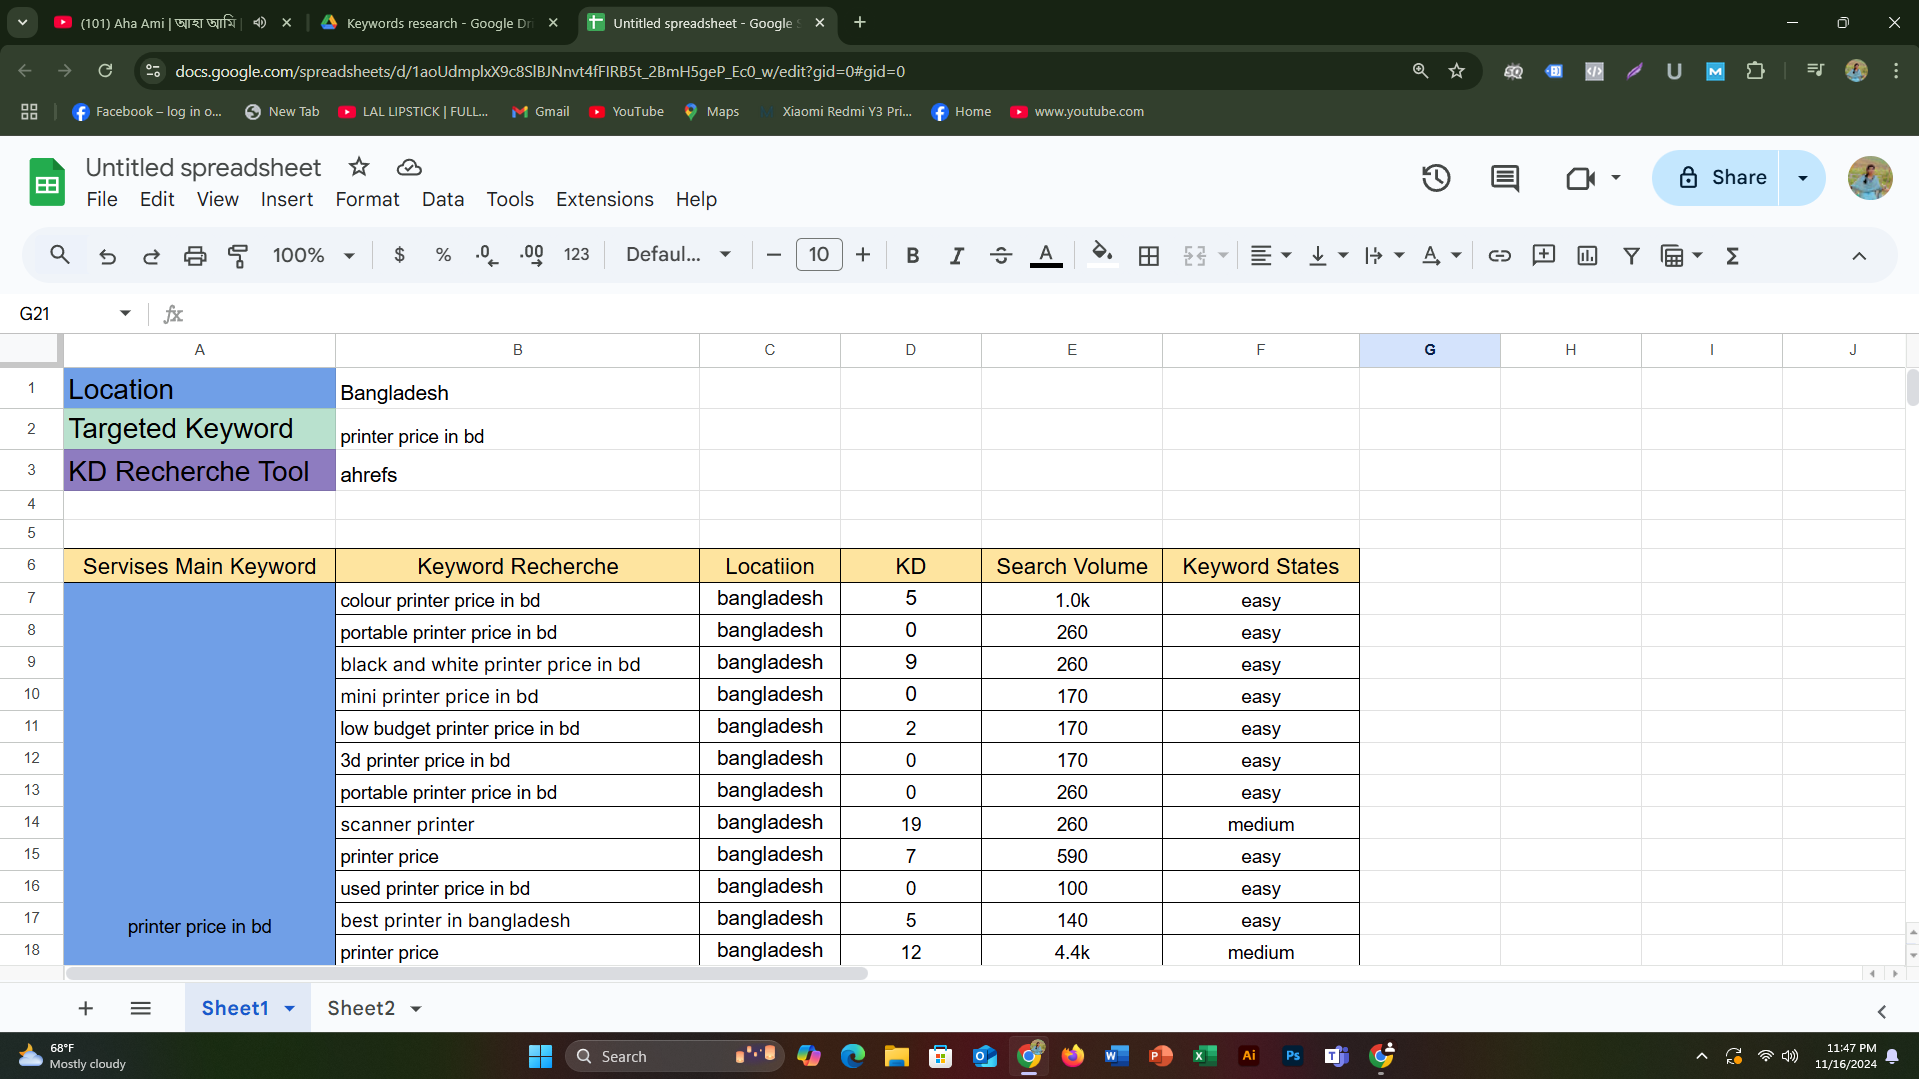
Task: Open the default font dropdown
Action: (678, 256)
